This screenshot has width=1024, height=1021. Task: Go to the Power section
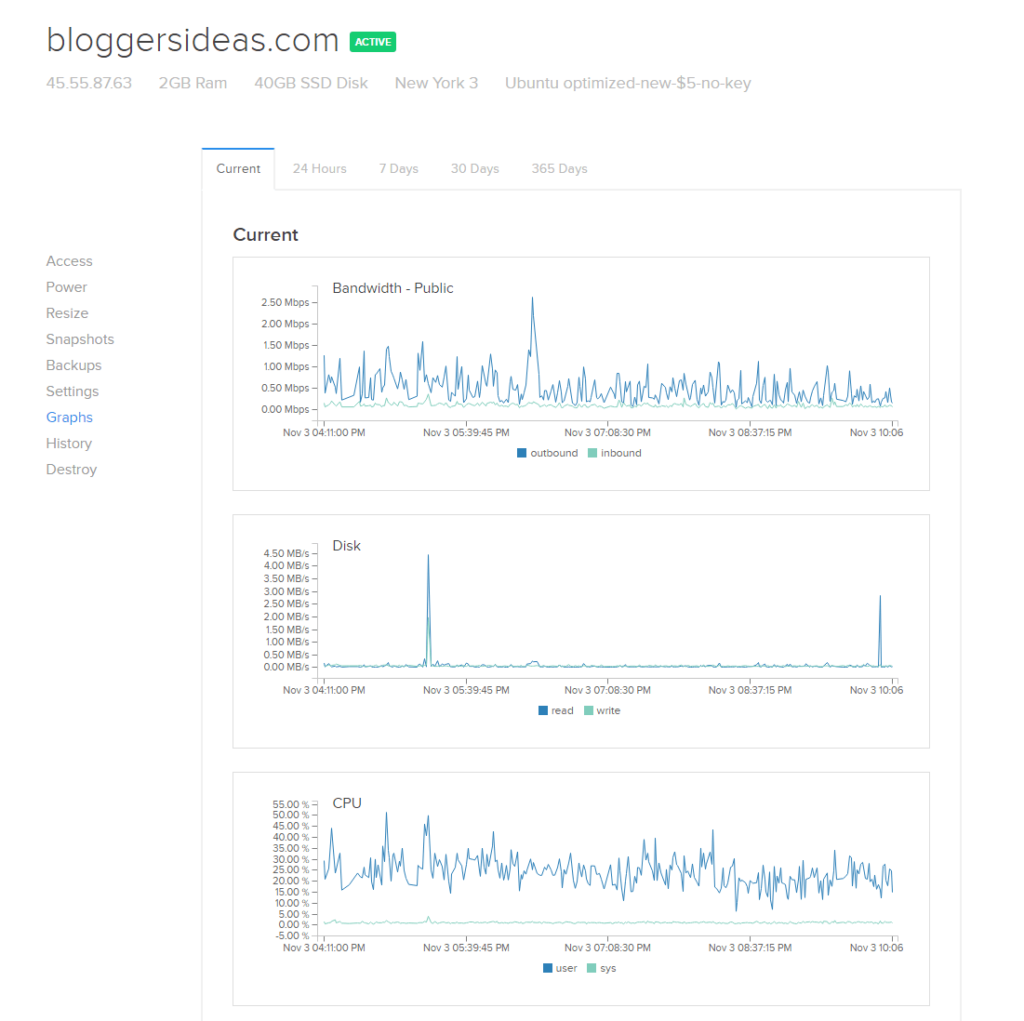point(66,287)
